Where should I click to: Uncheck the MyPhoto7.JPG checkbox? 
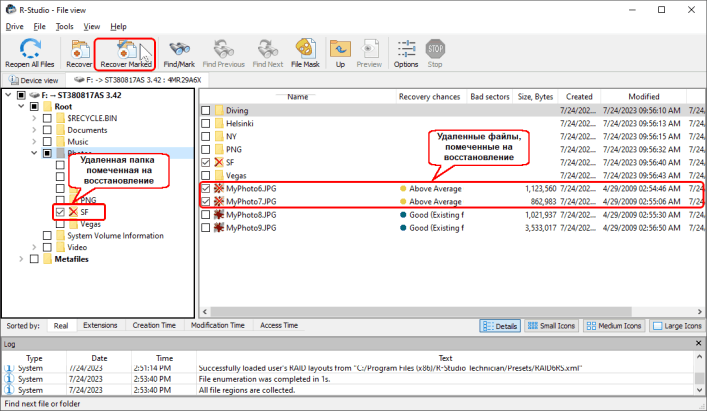(x=206, y=201)
